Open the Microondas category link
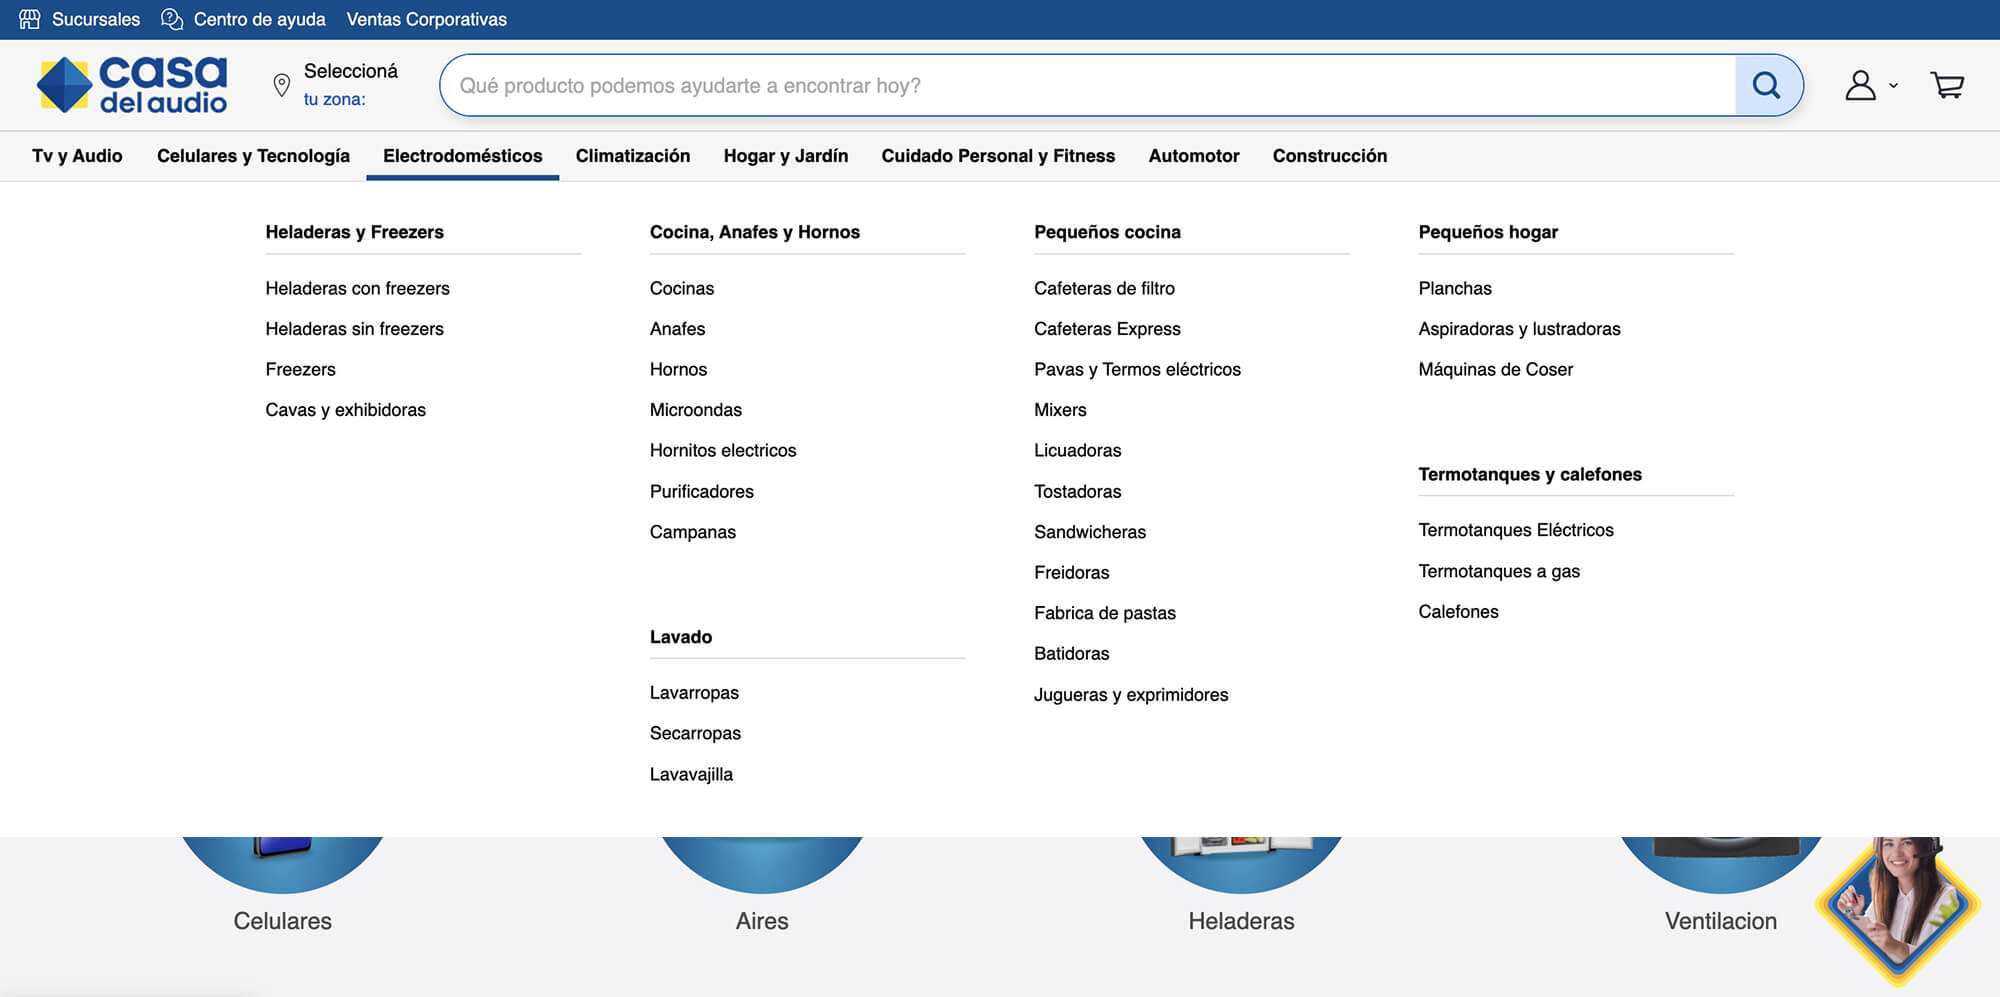Viewport: 2000px width, 997px height. (x=695, y=410)
